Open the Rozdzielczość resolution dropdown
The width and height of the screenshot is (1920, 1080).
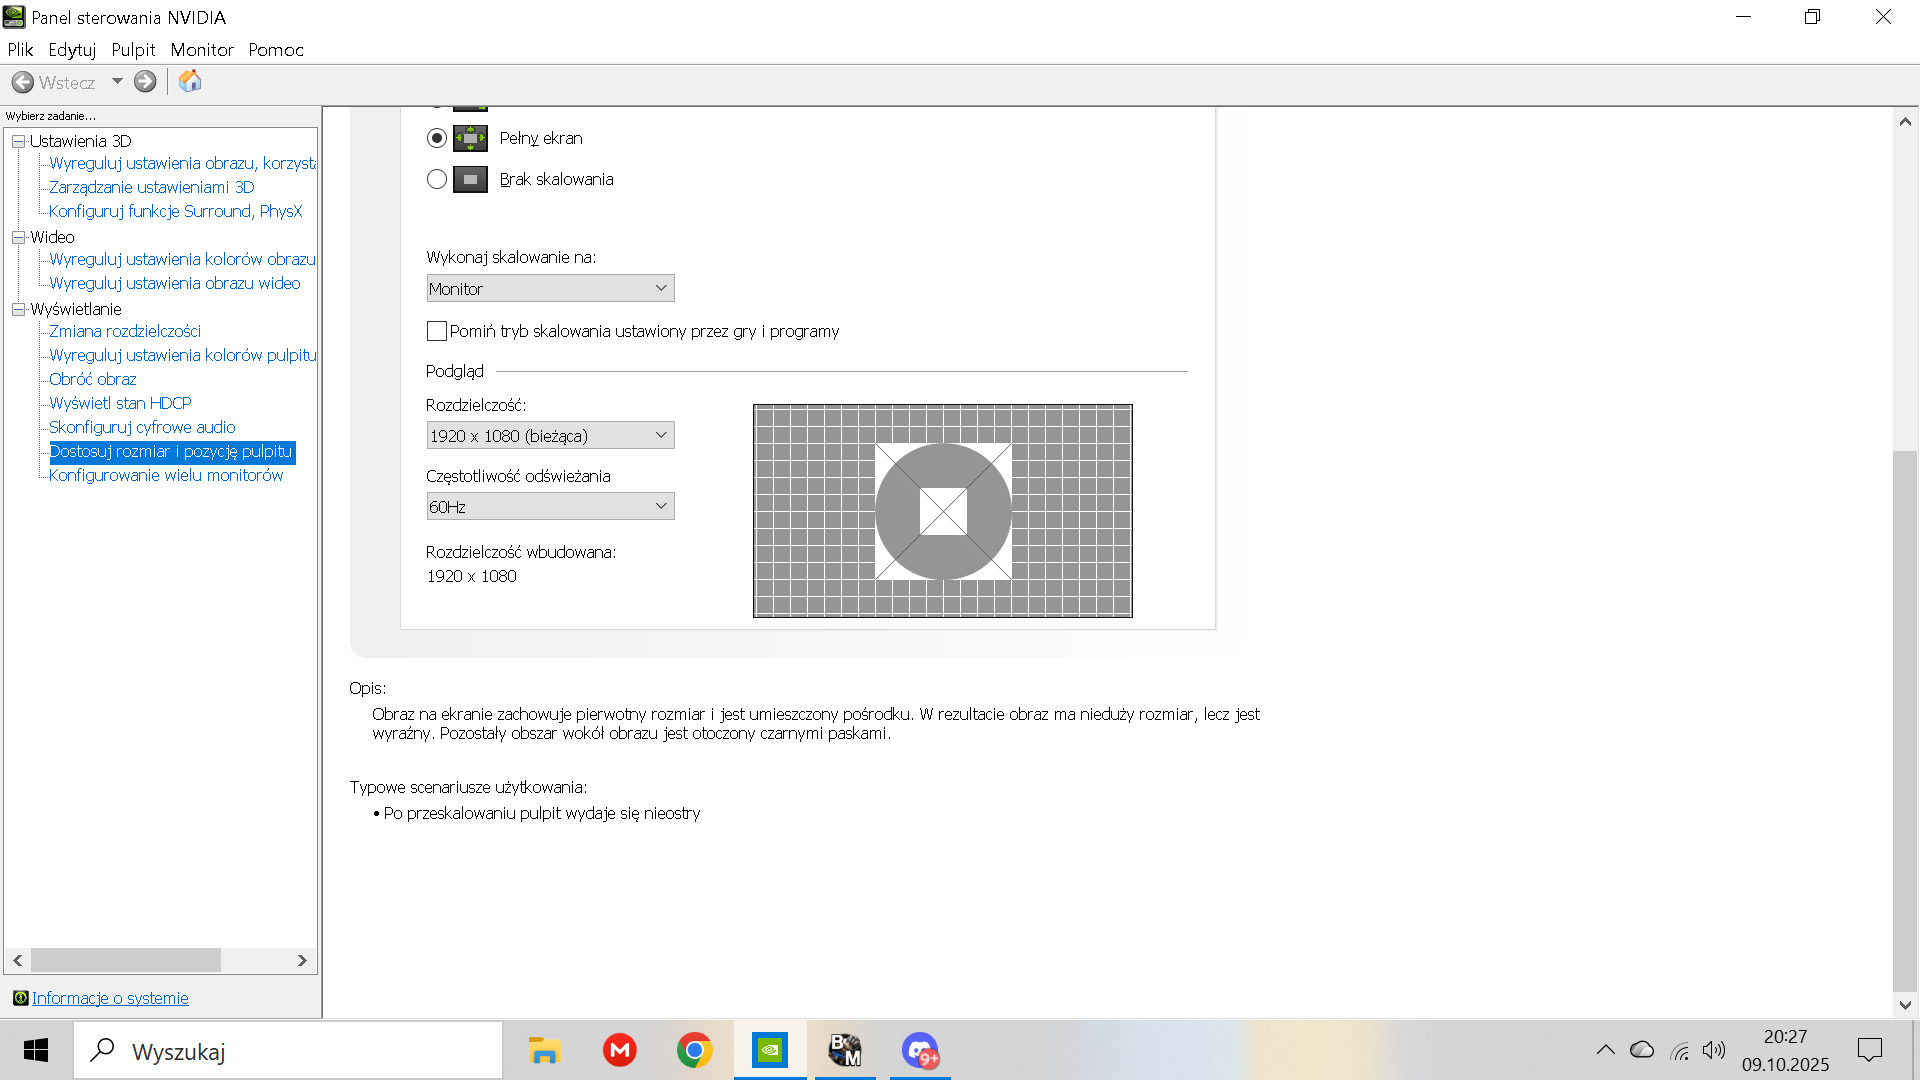click(x=550, y=435)
